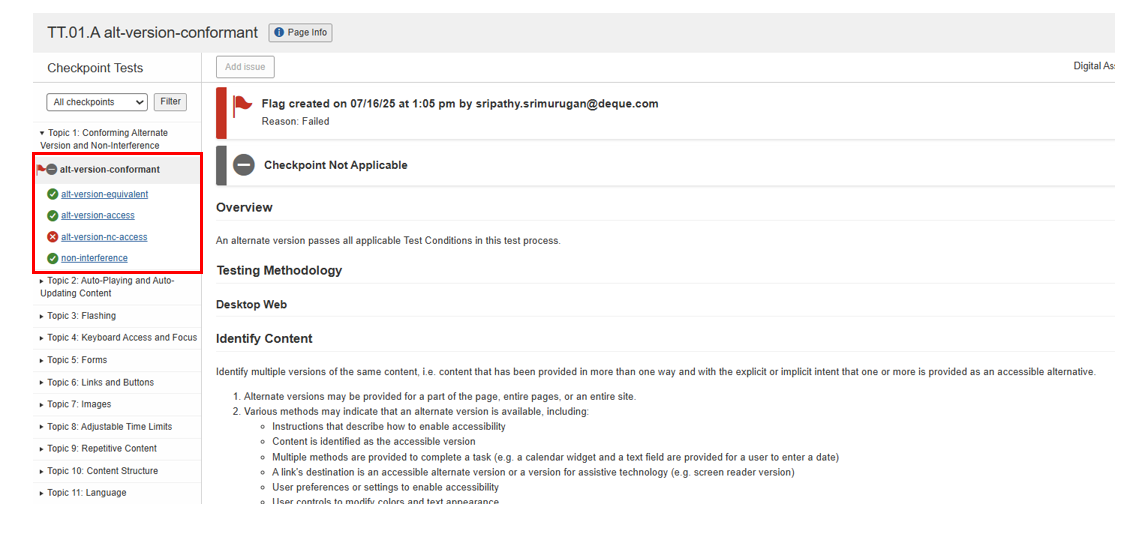1126x547 pixels.
Task: Open the non-interference checkpoint link
Action: coord(94,258)
